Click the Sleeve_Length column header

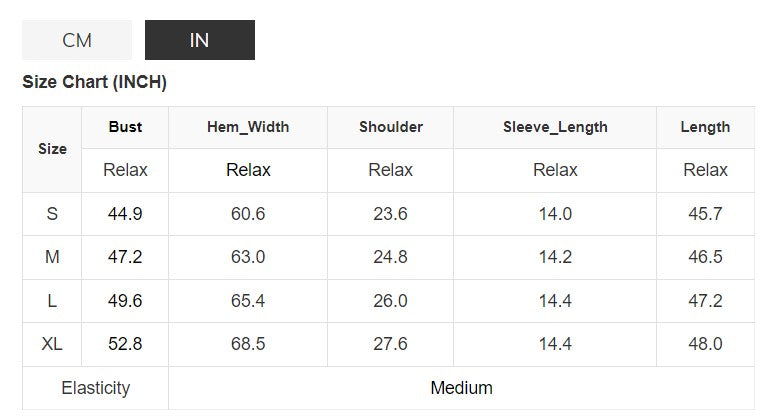coord(555,127)
